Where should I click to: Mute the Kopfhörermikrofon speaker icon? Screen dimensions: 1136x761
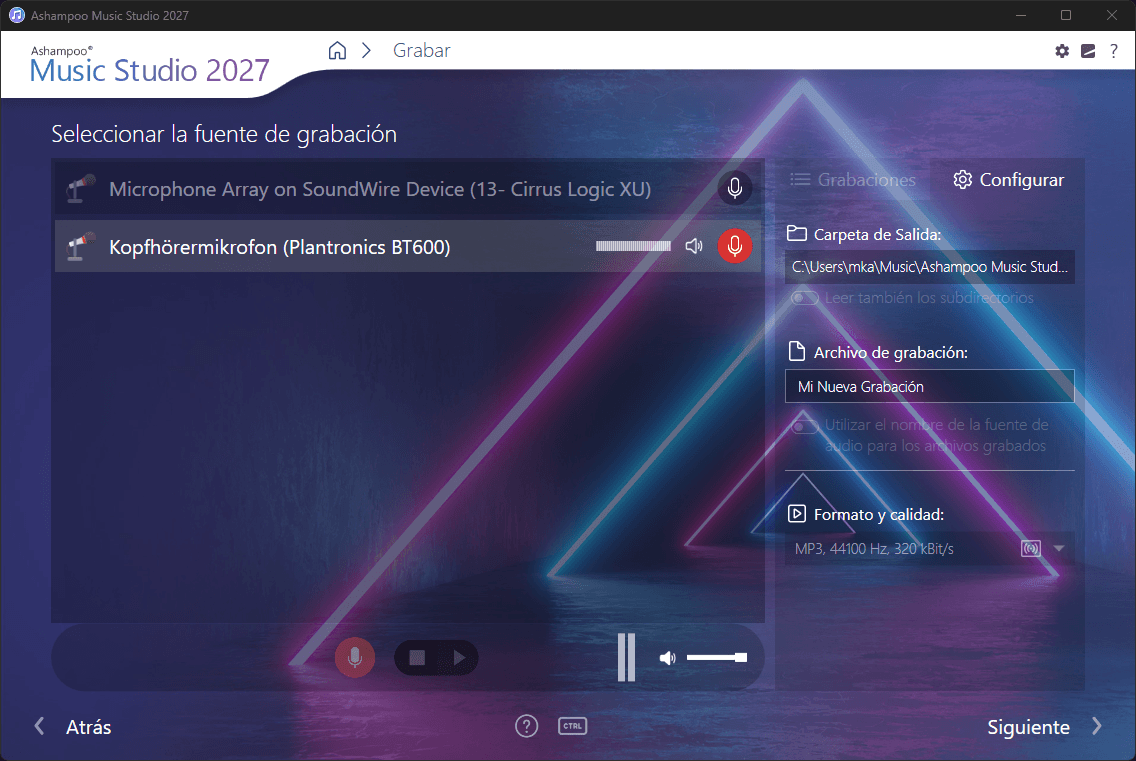click(x=693, y=246)
